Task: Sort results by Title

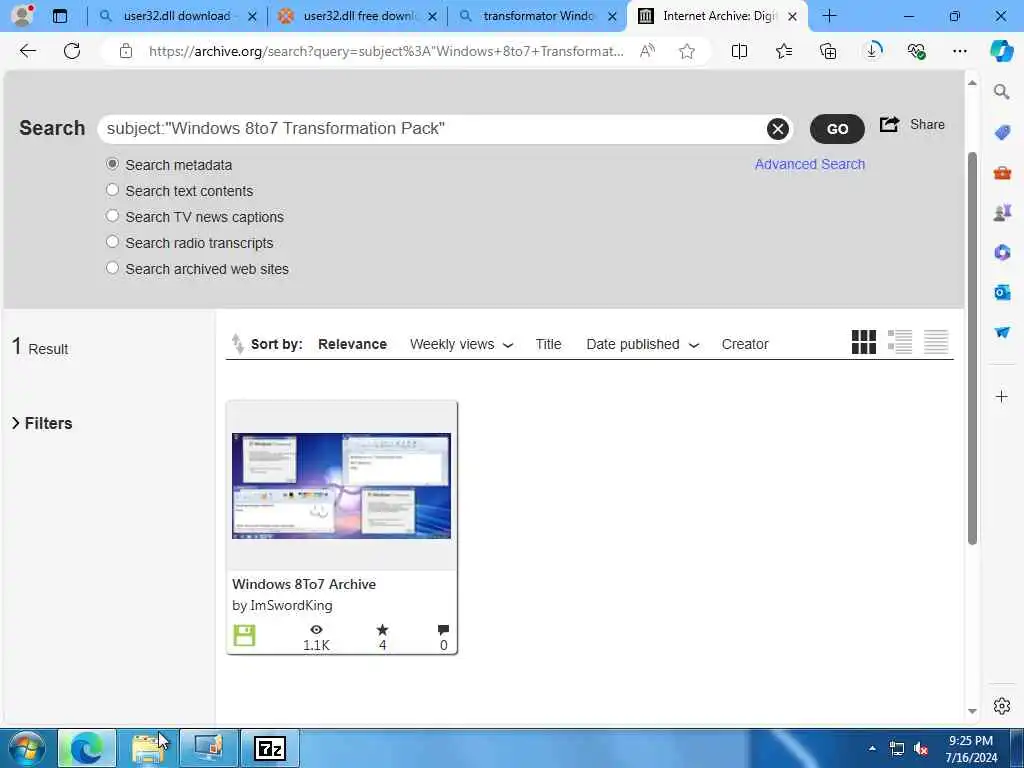Action: [548, 344]
